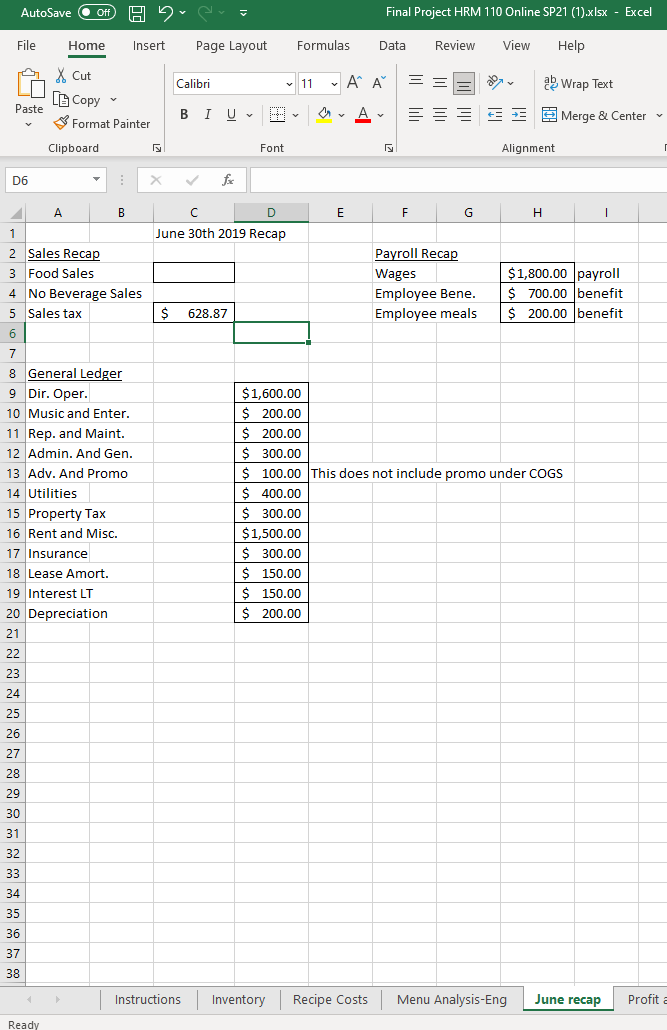Select the Wages $1,800.00 cell
Viewport: 667px width, 1030px height.
[538, 273]
